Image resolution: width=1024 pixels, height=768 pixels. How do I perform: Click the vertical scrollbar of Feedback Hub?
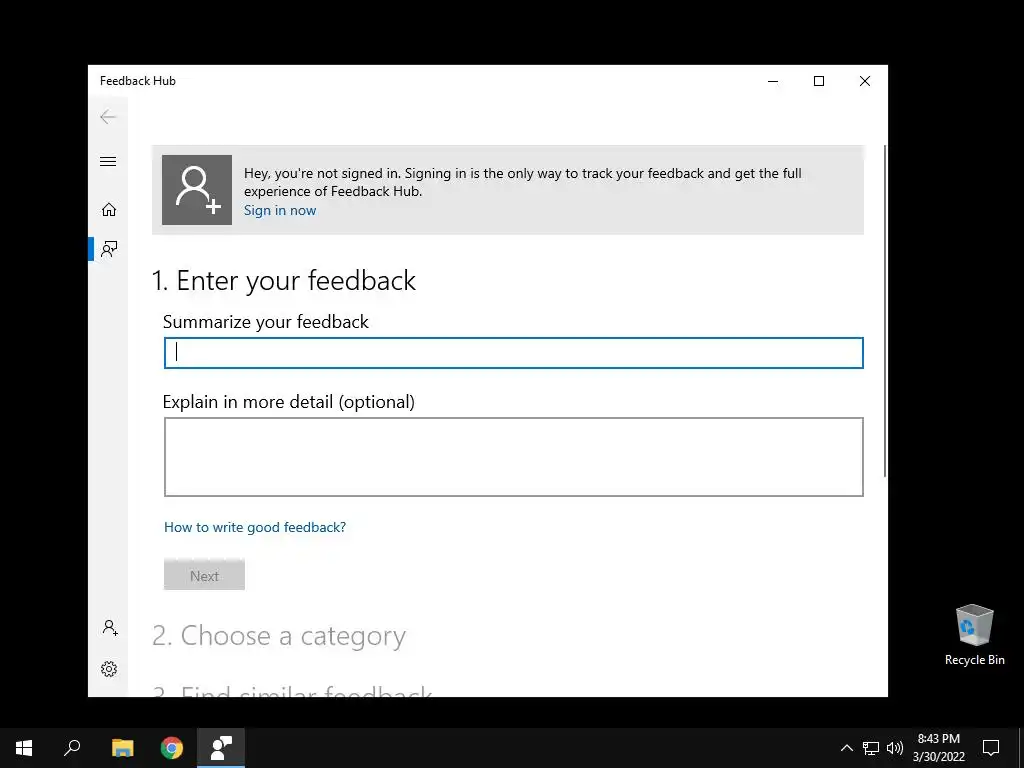click(885, 311)
